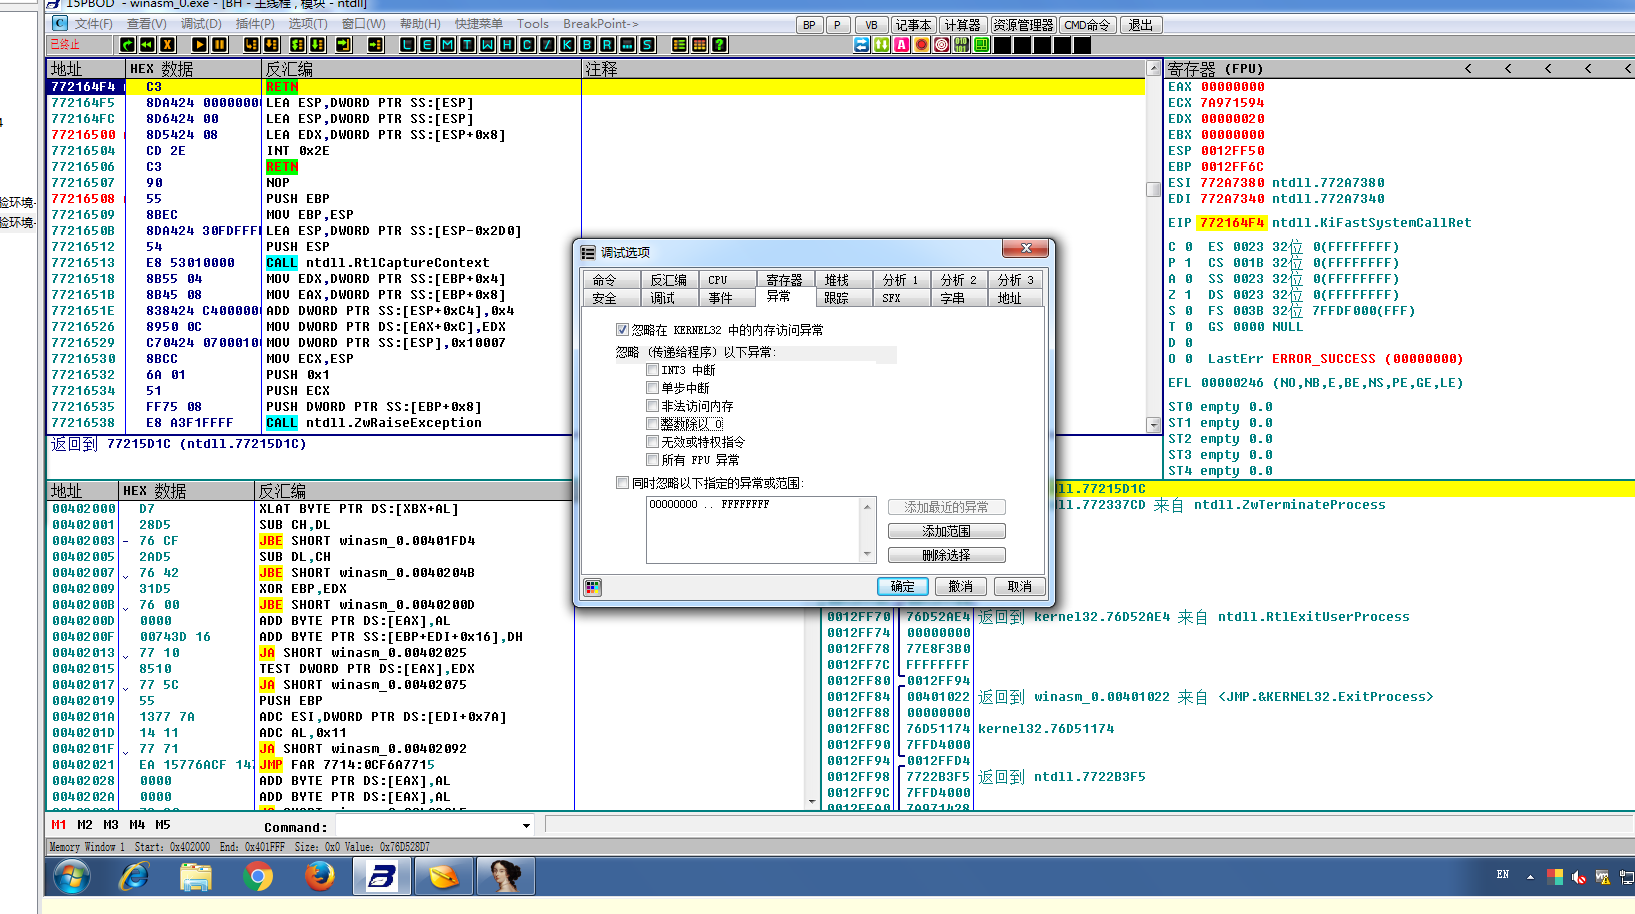Open Call stack with K icon
Screen dimensions: 1635x914
click(567, 45)
